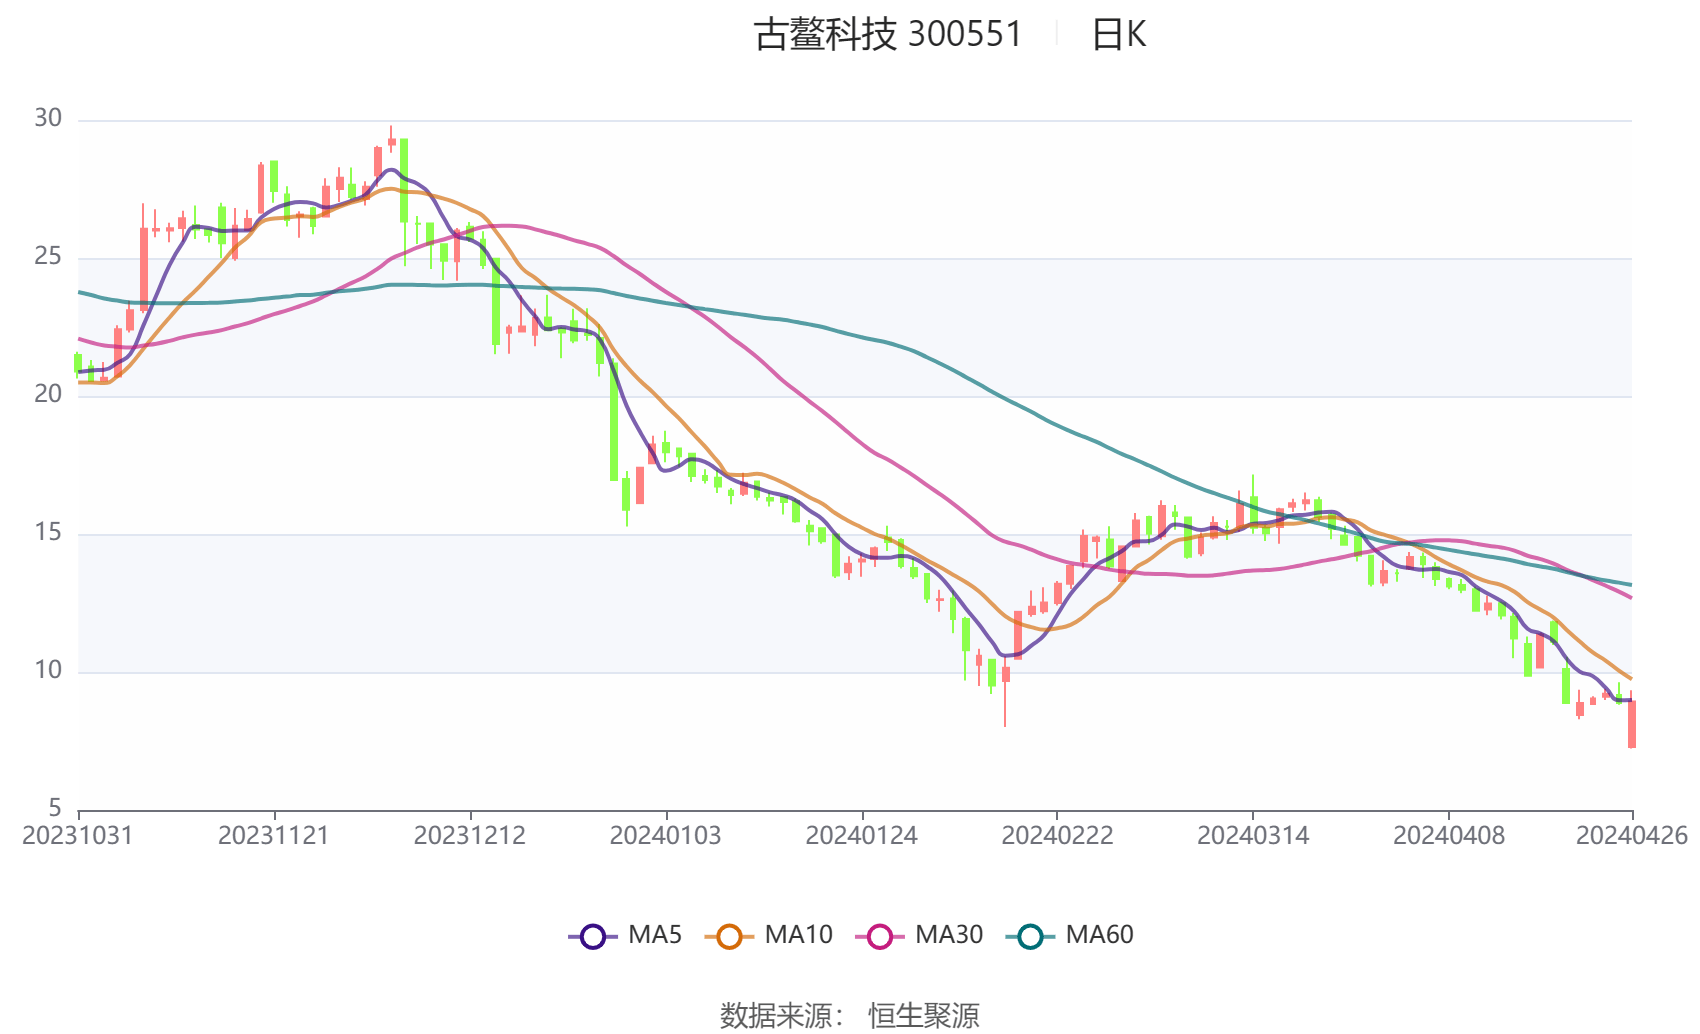Hide the MA5 line via its label
Image resolution: width=1700 pixels, height=1034 pixels.
pyautogui.click(x=655, y=935)
